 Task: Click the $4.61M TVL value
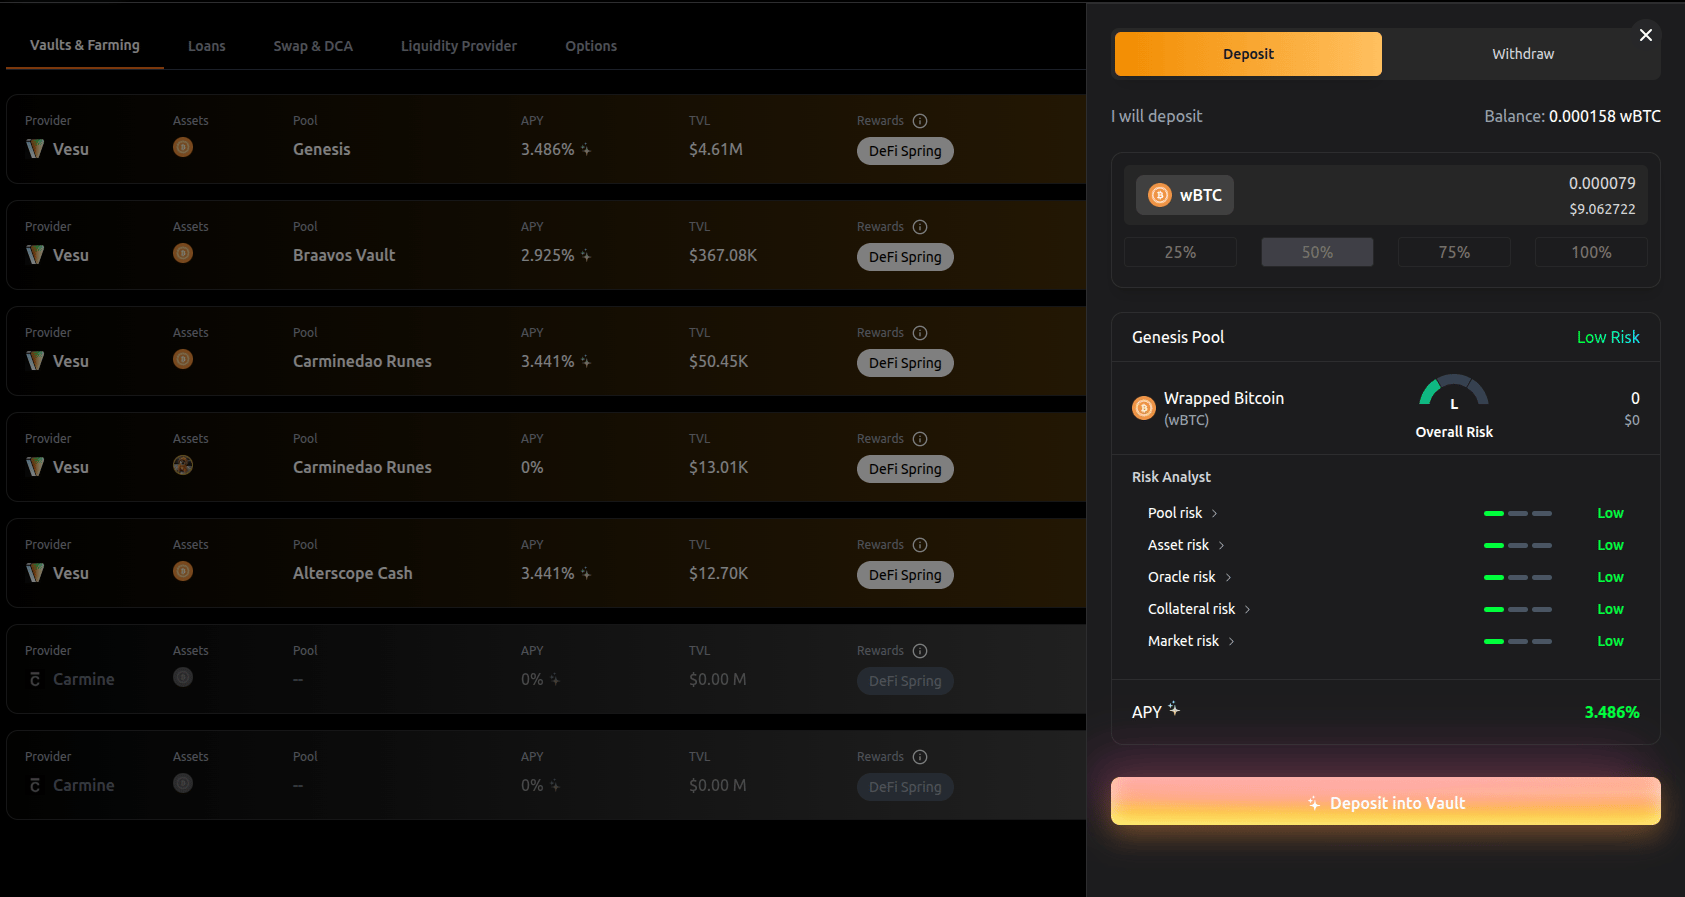[x=716, y=149]
